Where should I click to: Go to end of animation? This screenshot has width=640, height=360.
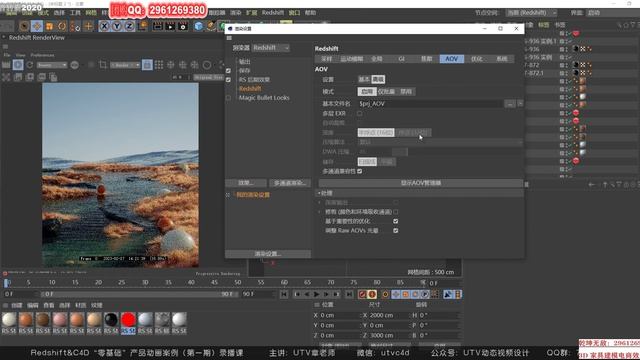pyautogui.click(x=349, y=294)
